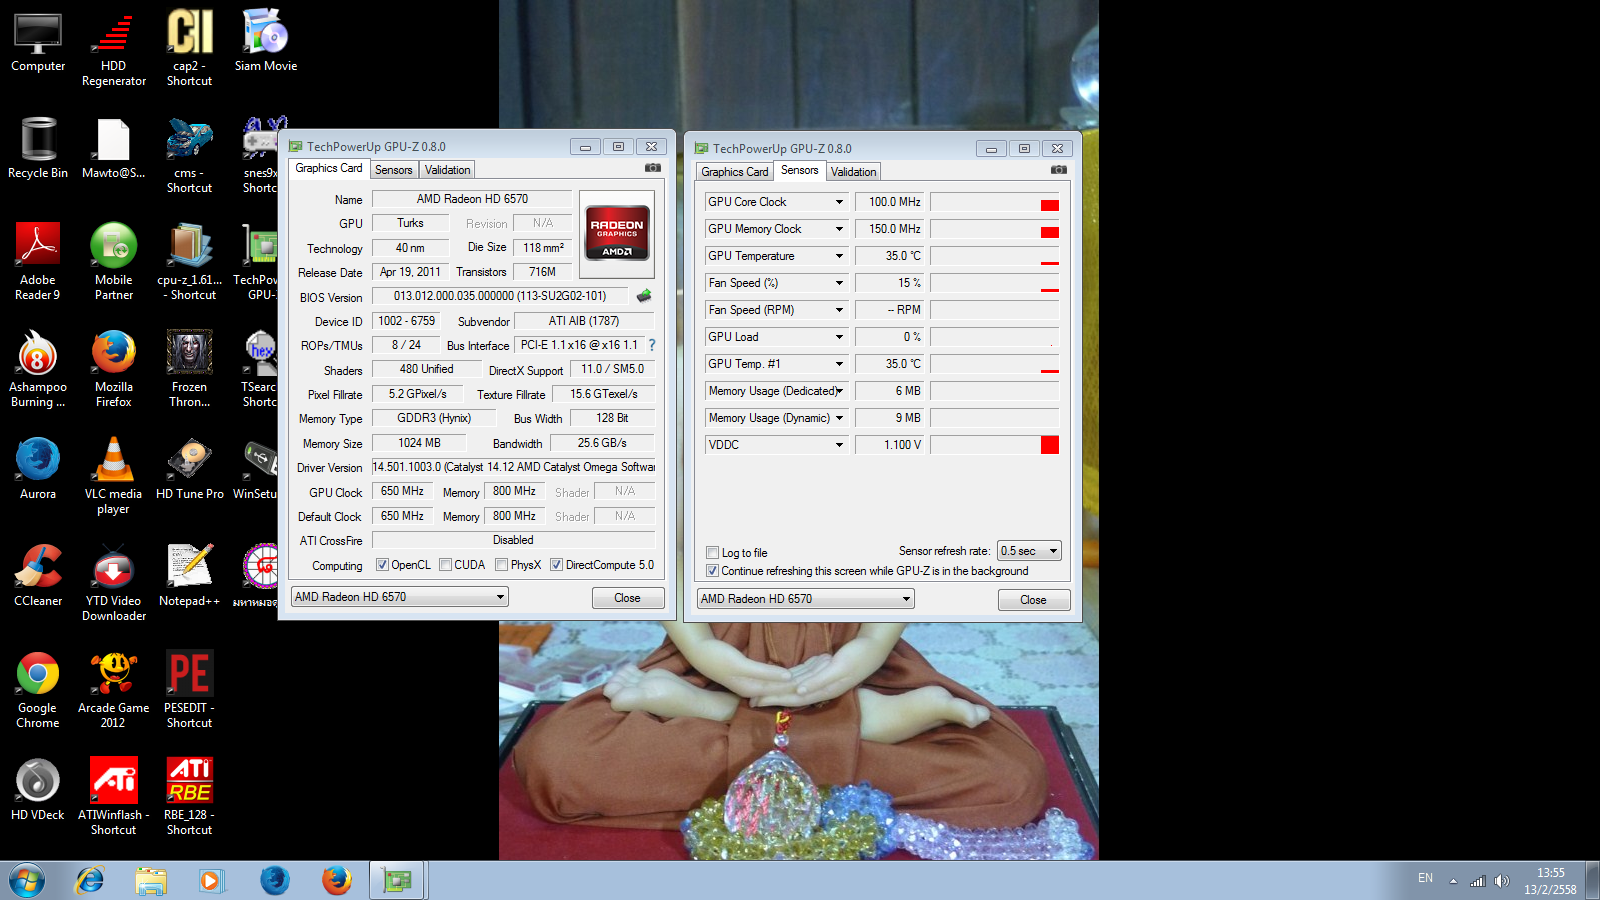
Task: Open Ashampoo Burning desktop icon
Action: pyautogui.click(x=38, y=369)
